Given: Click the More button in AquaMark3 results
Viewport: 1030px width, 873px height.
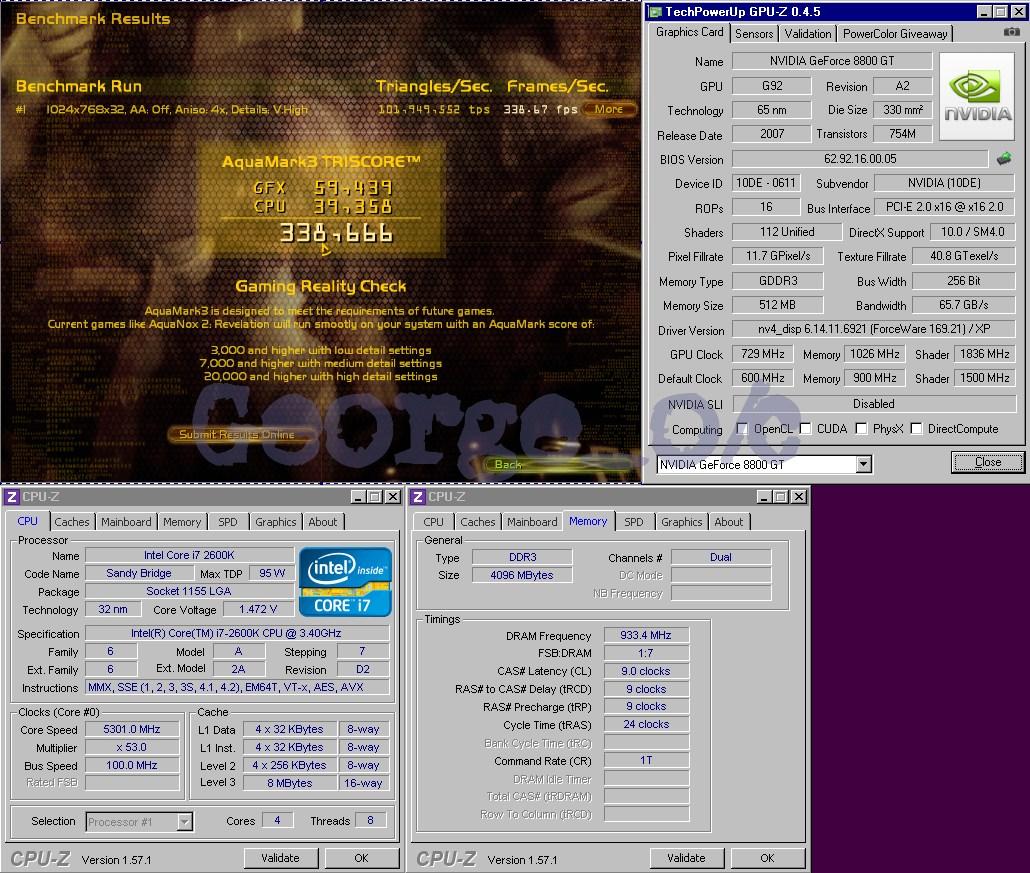Looking at the screenshot, I should pos(609,109).
